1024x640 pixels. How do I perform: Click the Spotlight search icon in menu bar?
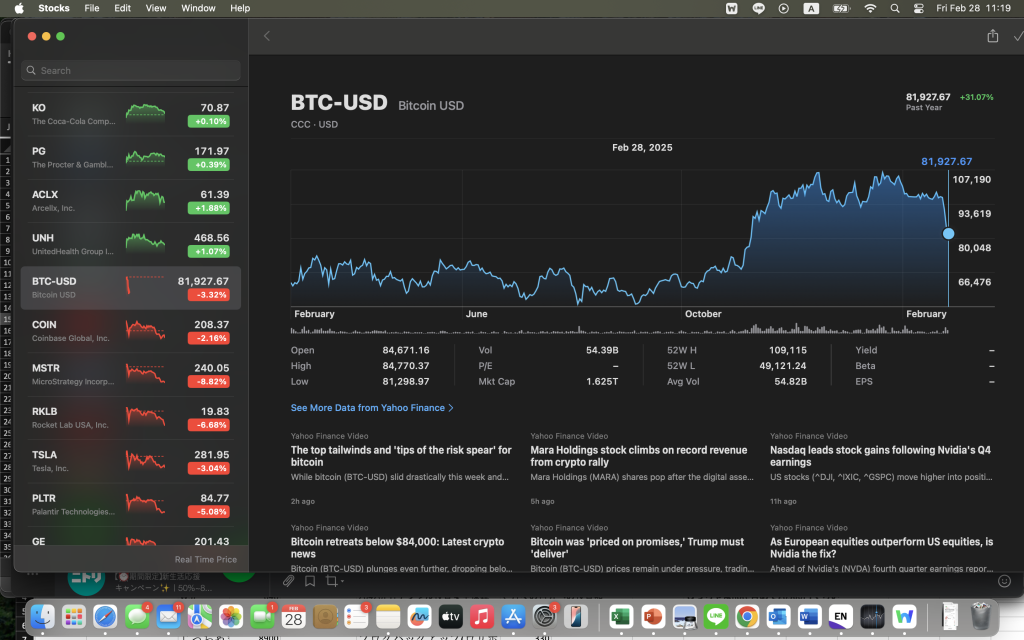[895, 8]
